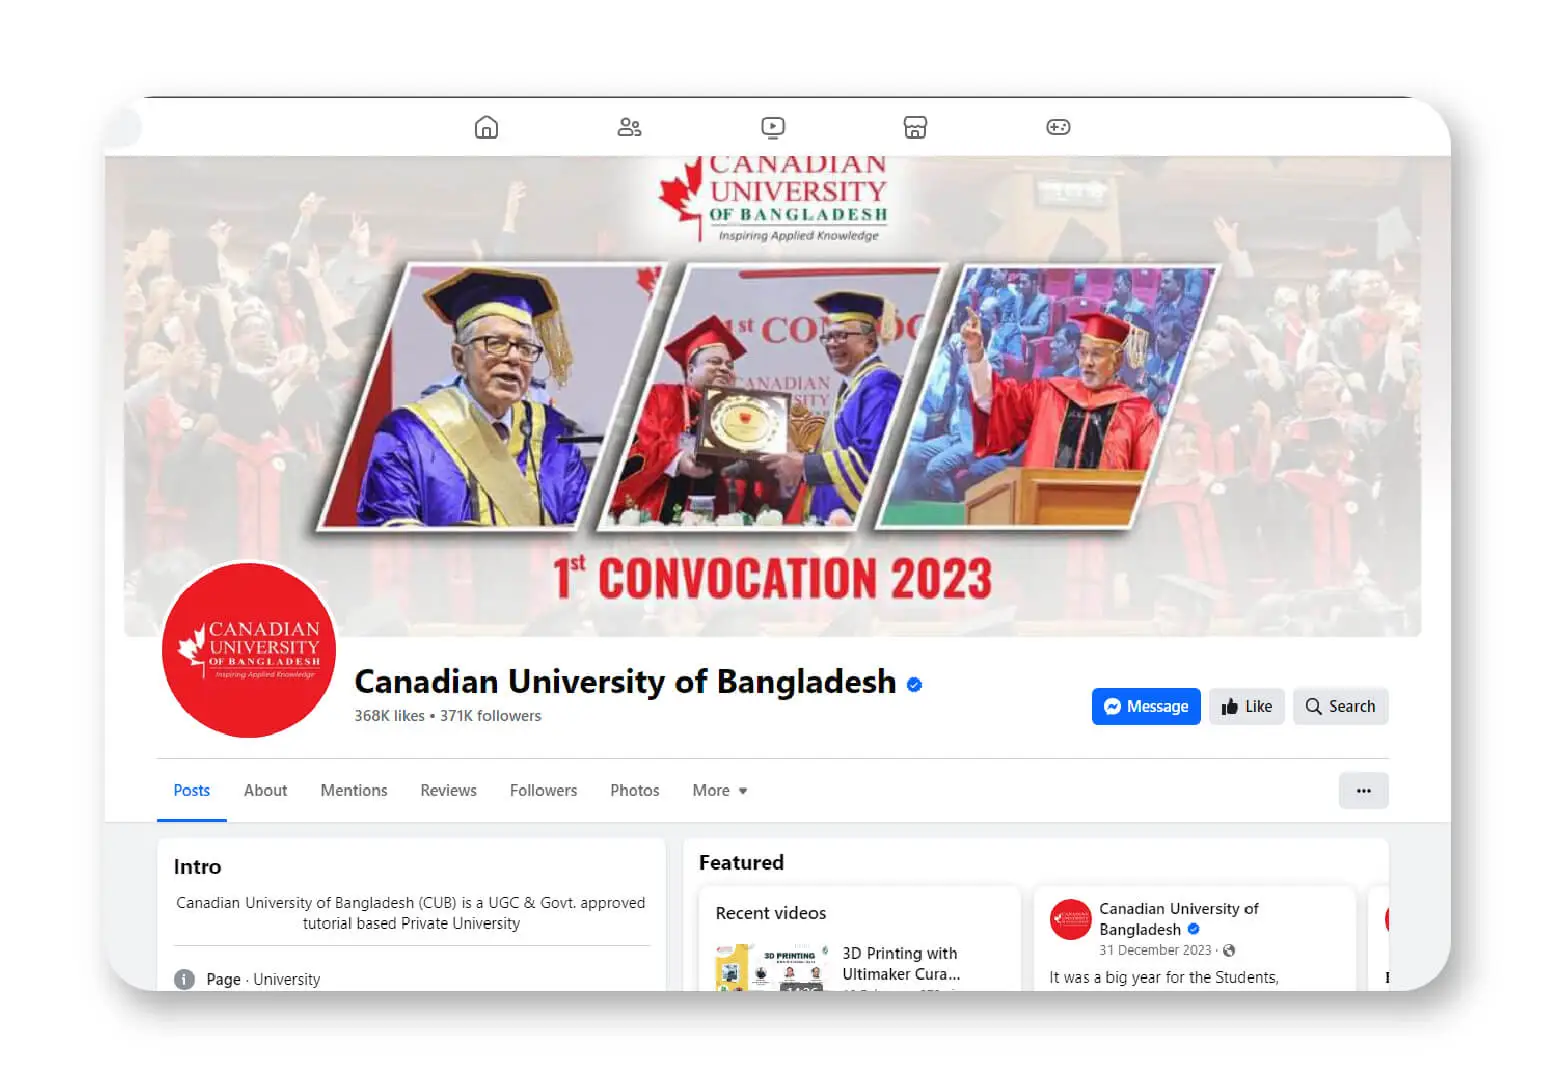This screenshot has width=1555, height=1088.
Task: Open the Friends icon in top navigation
Action: click(x=629, y=127)
